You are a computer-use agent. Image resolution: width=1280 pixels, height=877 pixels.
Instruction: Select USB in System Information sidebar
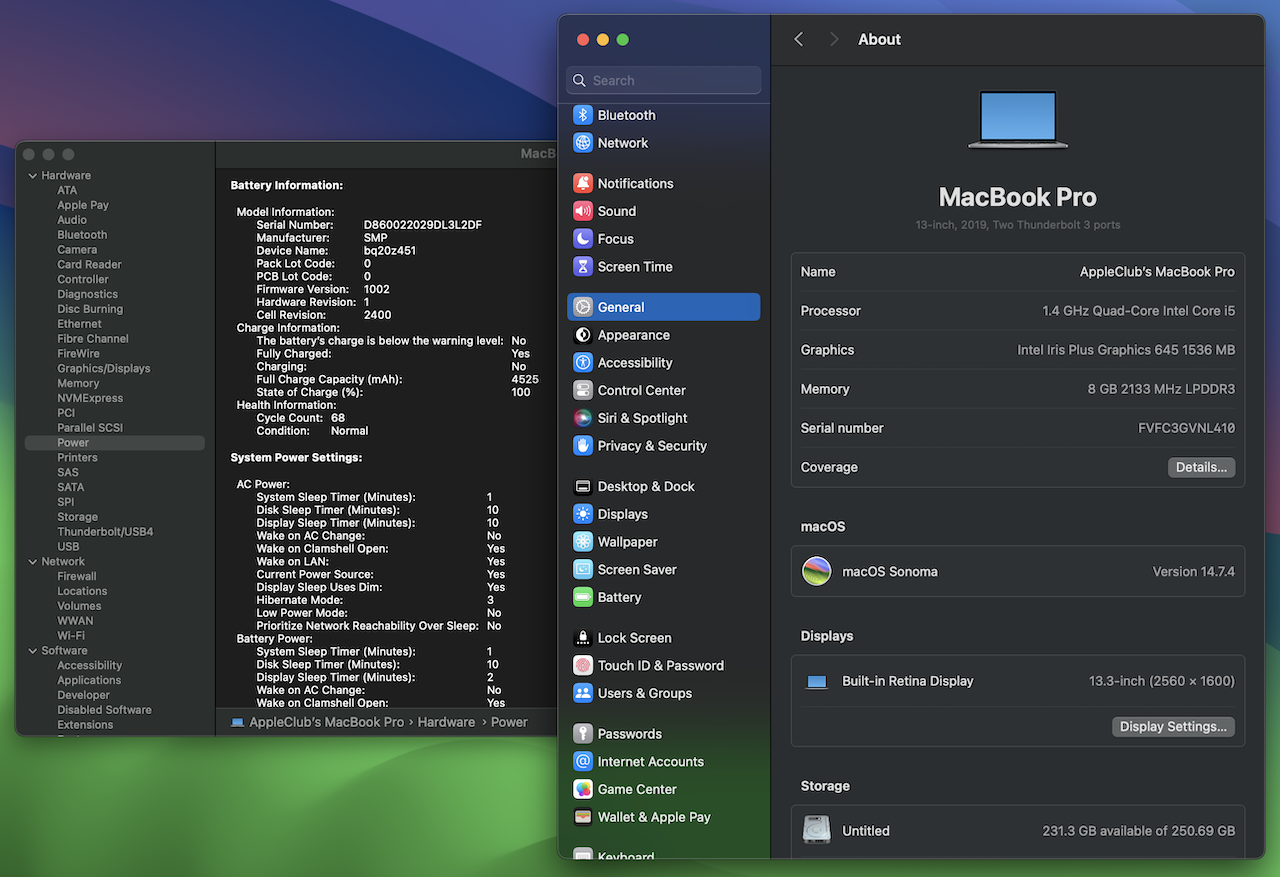point(68,547)
